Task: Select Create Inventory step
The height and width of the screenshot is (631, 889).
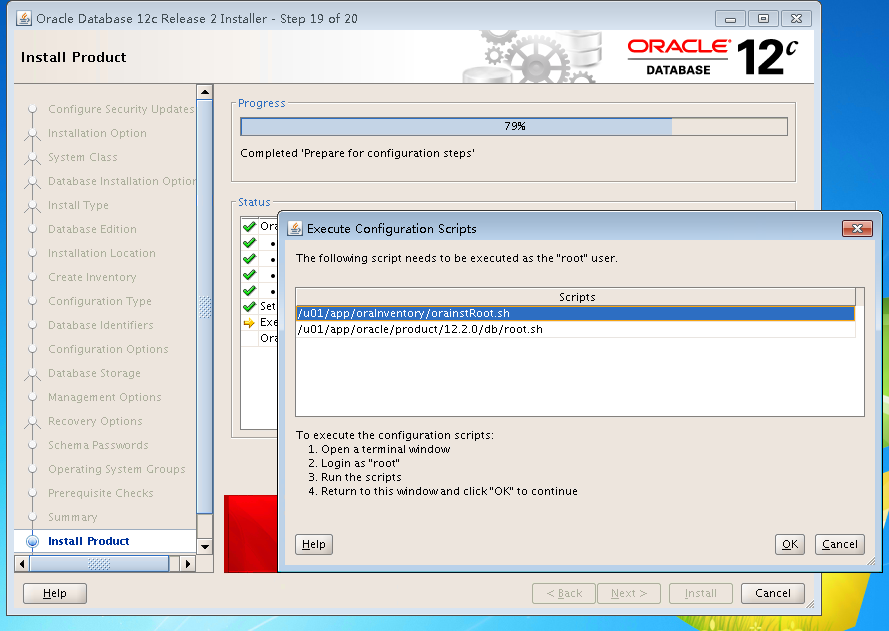Action: 92,277
